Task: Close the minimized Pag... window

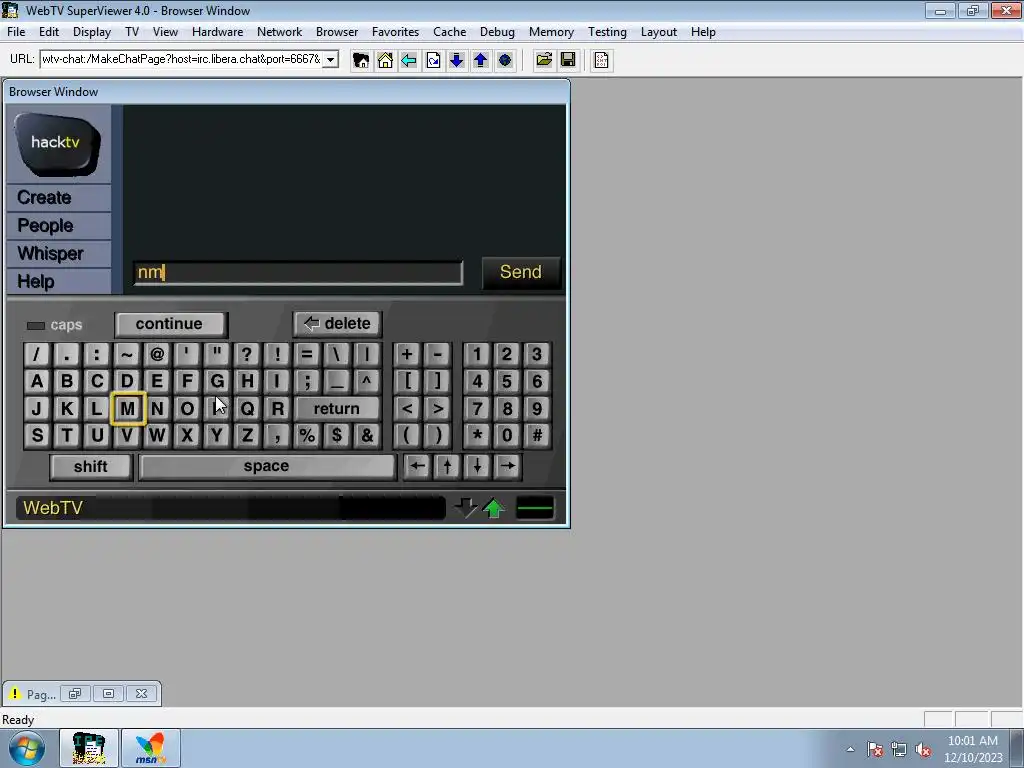Action: (141, 694)
